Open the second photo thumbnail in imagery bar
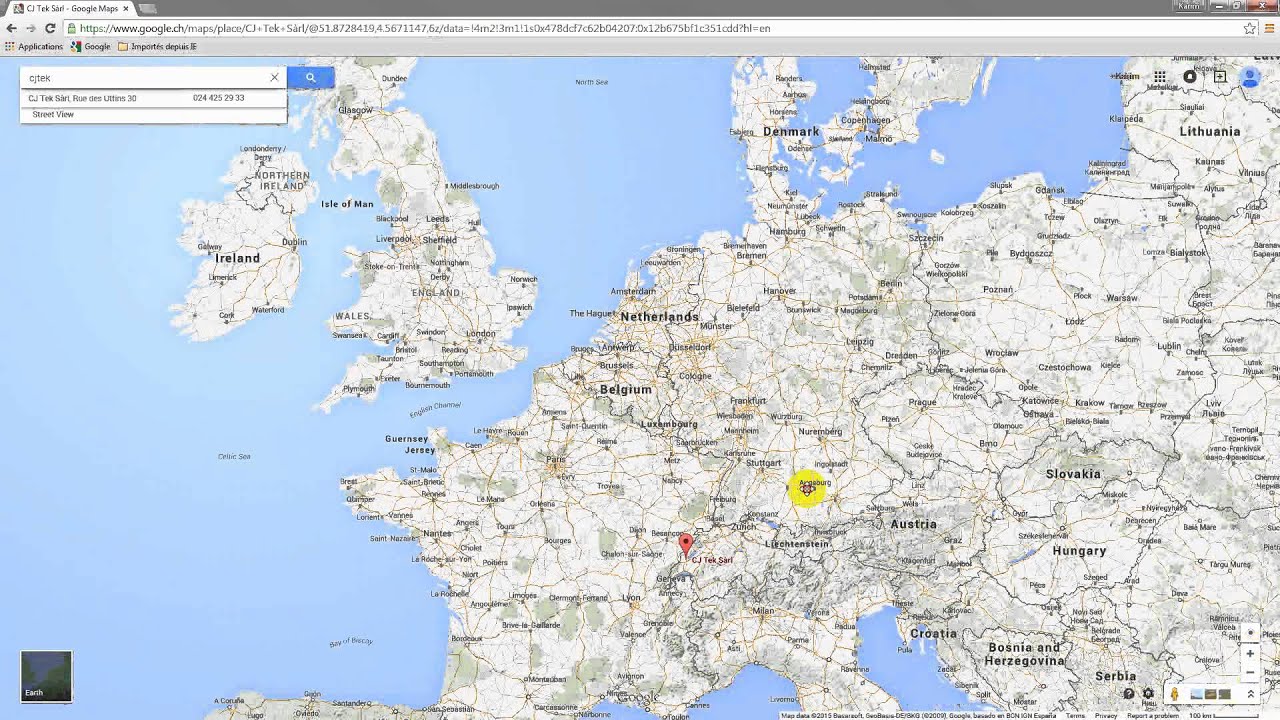Screen dimensions: 1280x720 click(1210, 694)
